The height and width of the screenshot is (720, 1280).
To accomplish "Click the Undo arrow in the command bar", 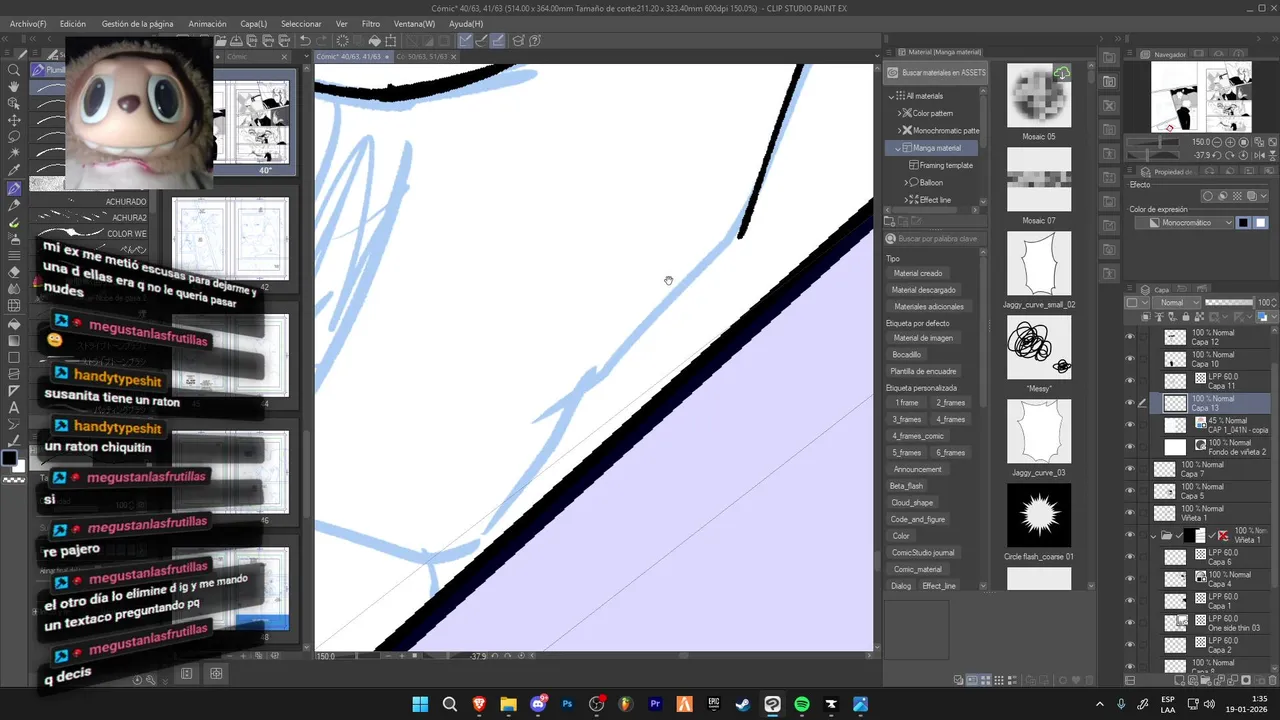I will click(x=305, y=41).
